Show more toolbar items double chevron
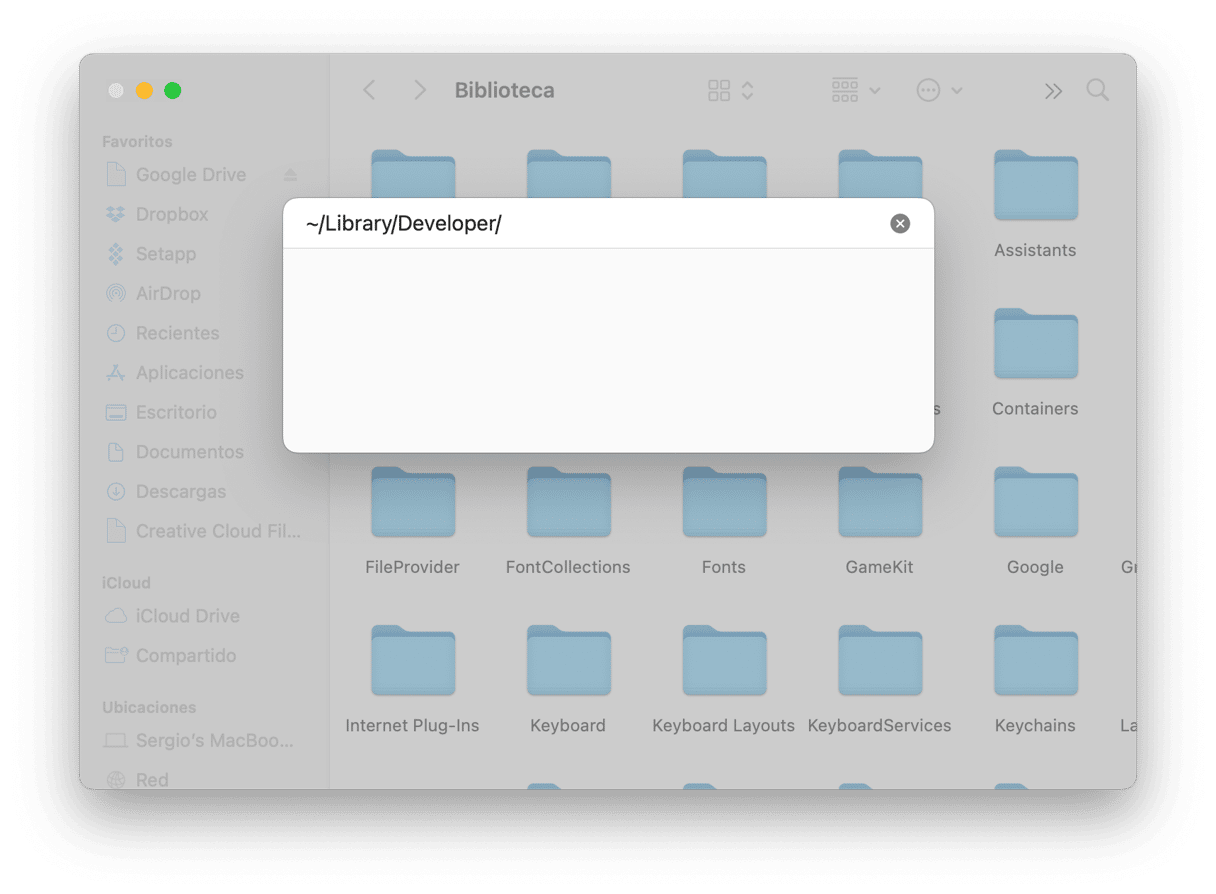The height and width of the screenshot is (894, 1216). click(1052, 91)
